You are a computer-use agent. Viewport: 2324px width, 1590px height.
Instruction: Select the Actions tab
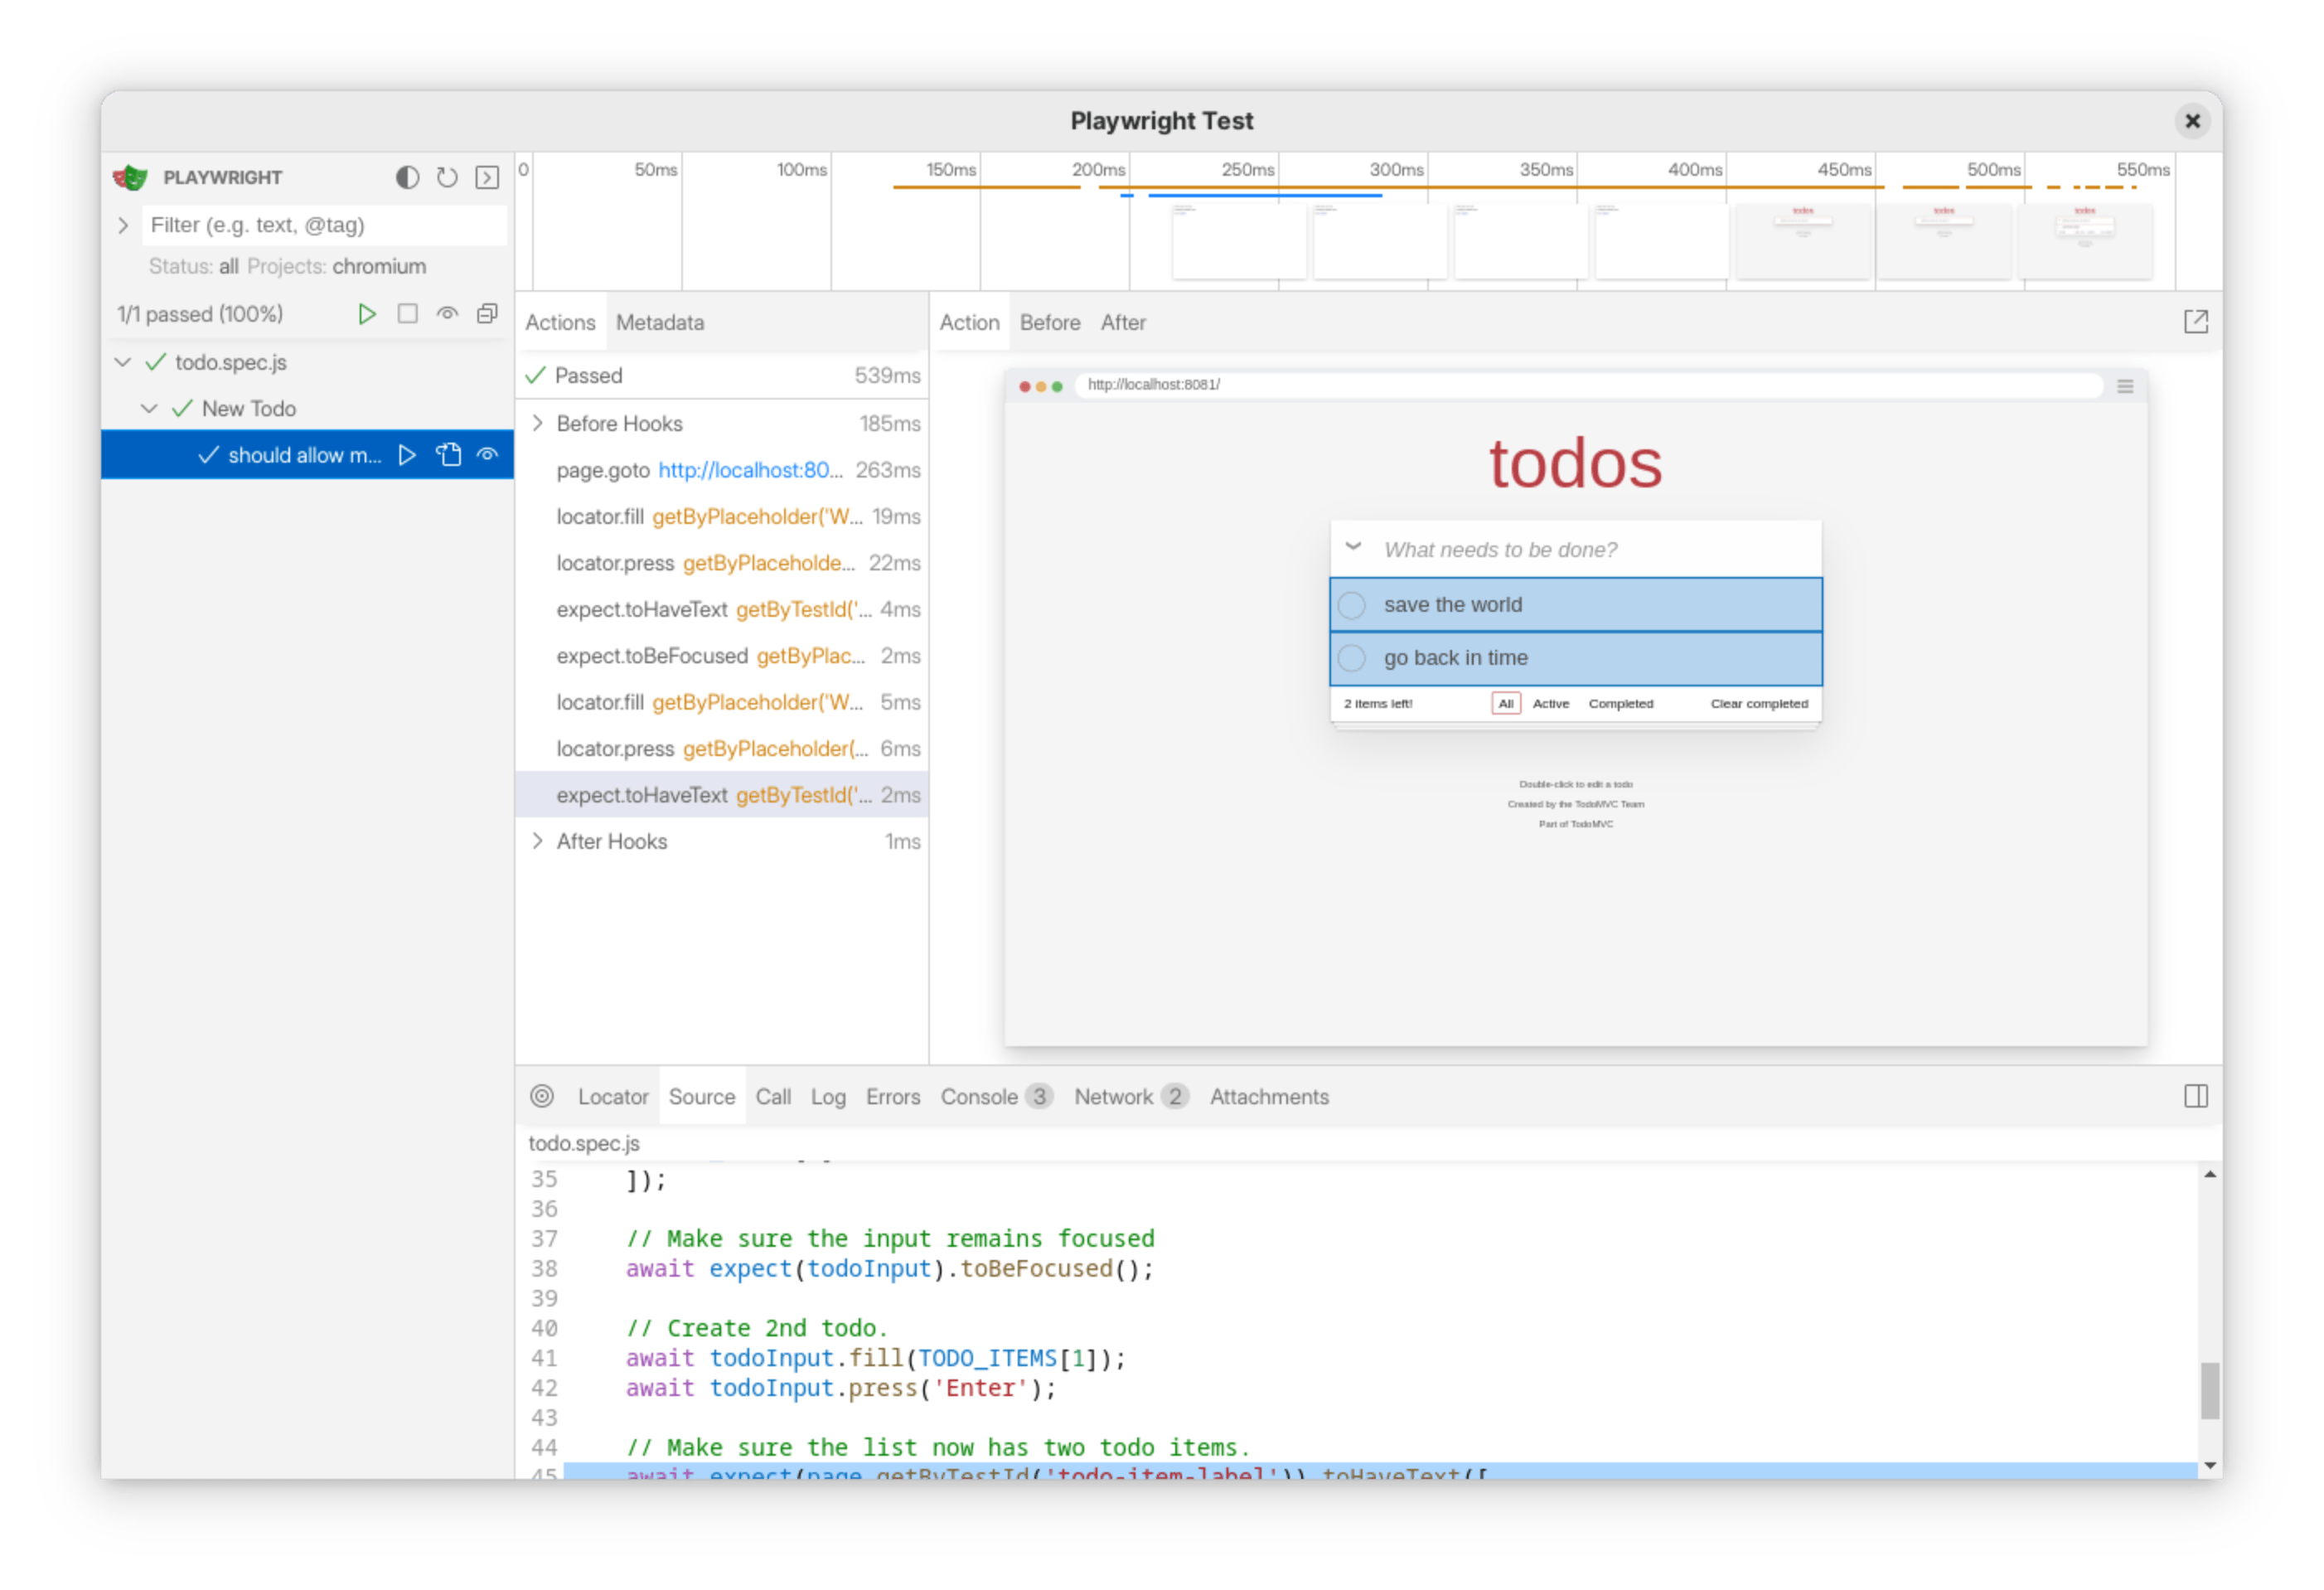(x=560, y=322)
